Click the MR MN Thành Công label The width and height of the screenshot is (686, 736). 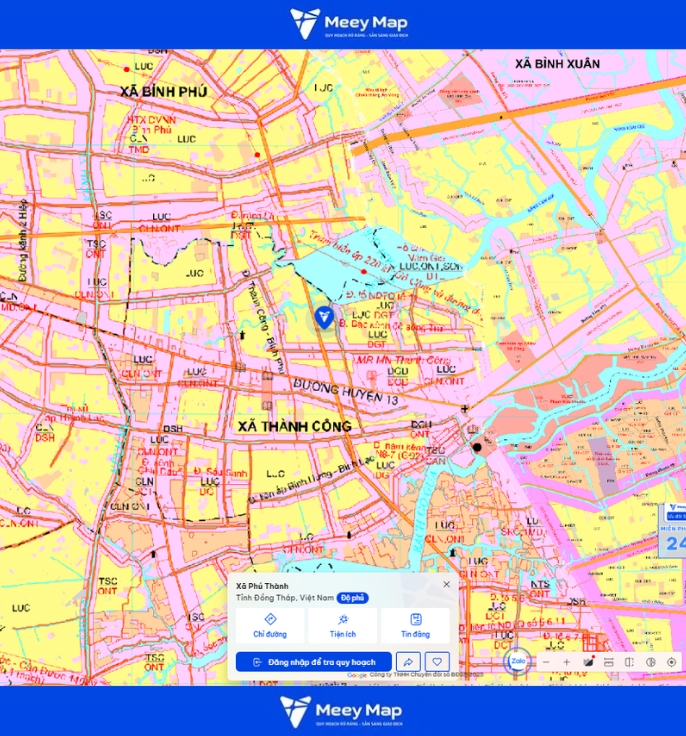tap(403, 360)
